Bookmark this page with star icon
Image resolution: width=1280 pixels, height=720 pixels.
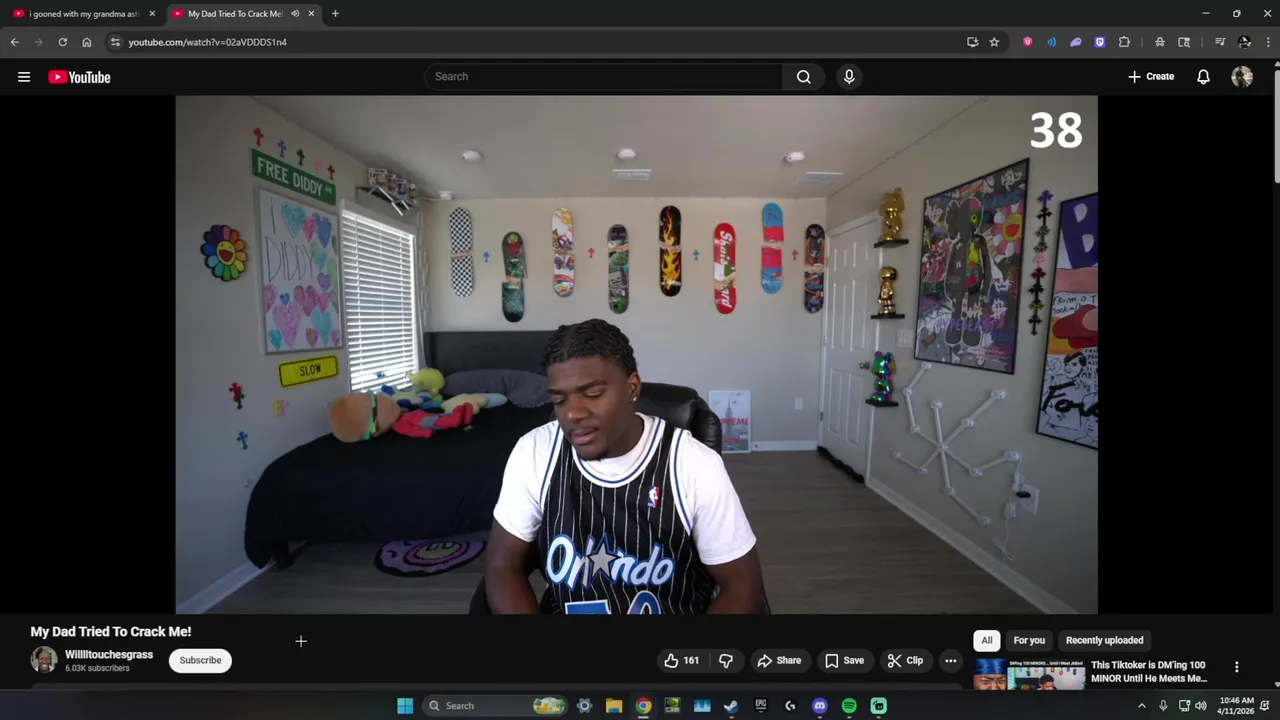pos(994,42)
